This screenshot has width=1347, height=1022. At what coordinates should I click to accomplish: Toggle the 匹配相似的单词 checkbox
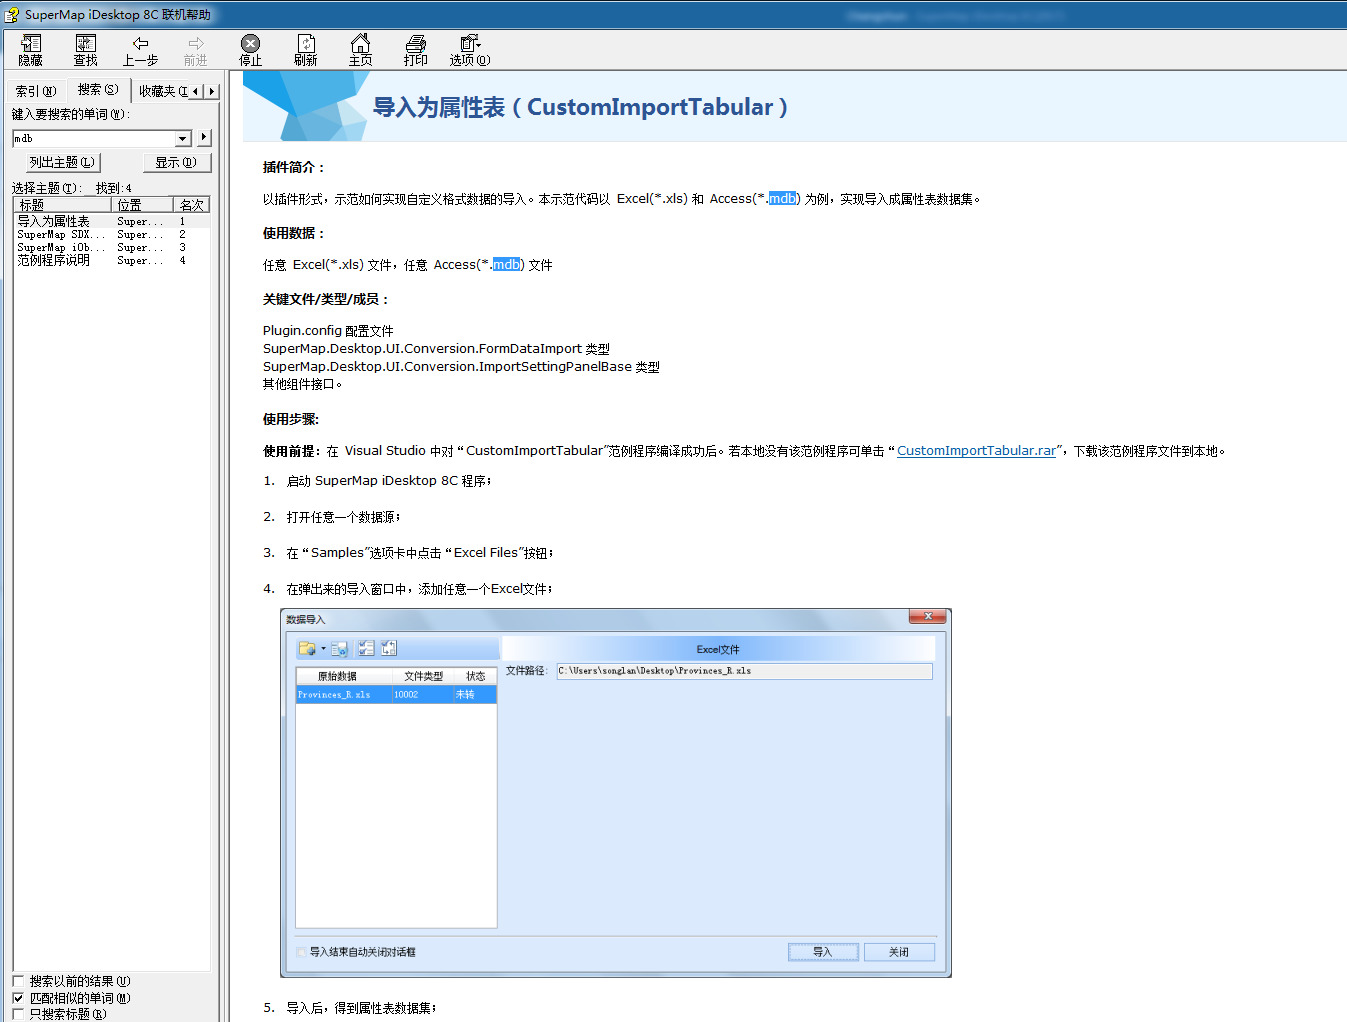18,998
